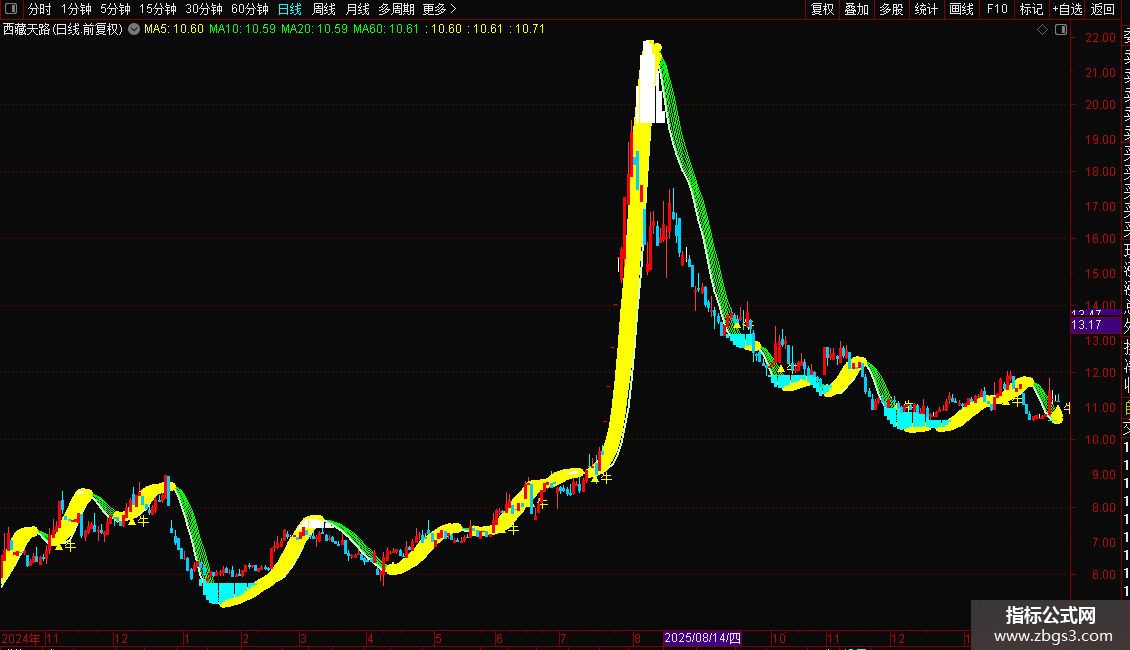Click the diamond marker icon above the chart
This screenshot has height=650, width=1130.
click(1042, 30)
